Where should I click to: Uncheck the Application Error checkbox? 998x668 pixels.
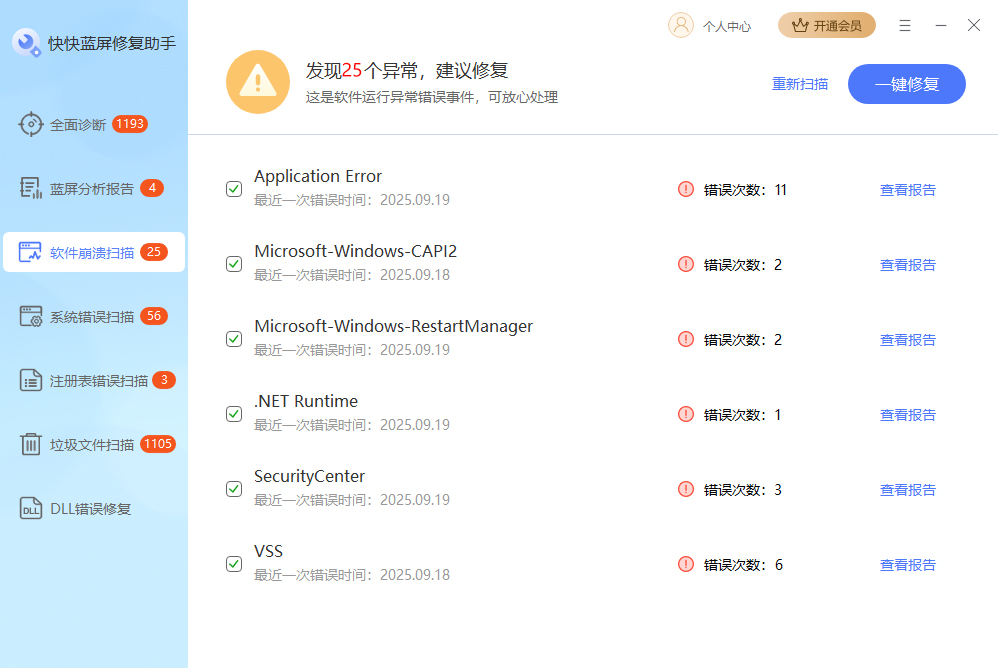234,189
